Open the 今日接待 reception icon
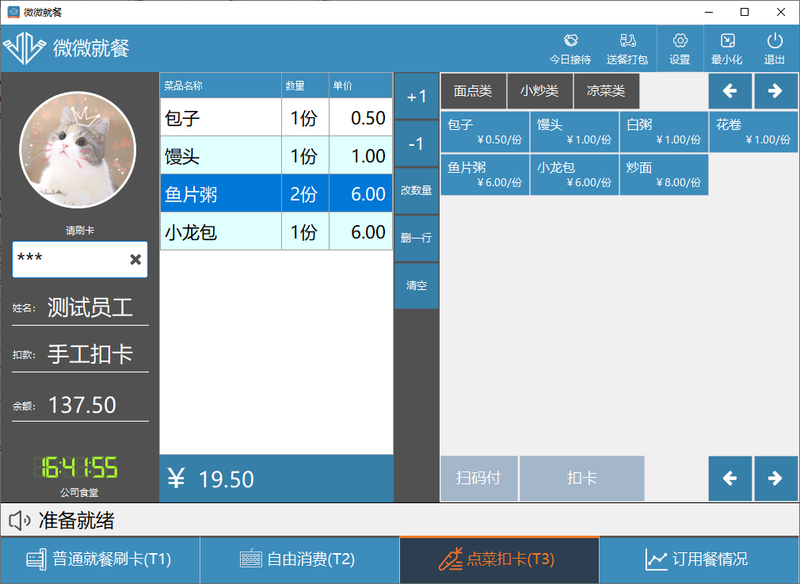The height and width of the screenshot is (584, 800). click(x=570, y=49)
